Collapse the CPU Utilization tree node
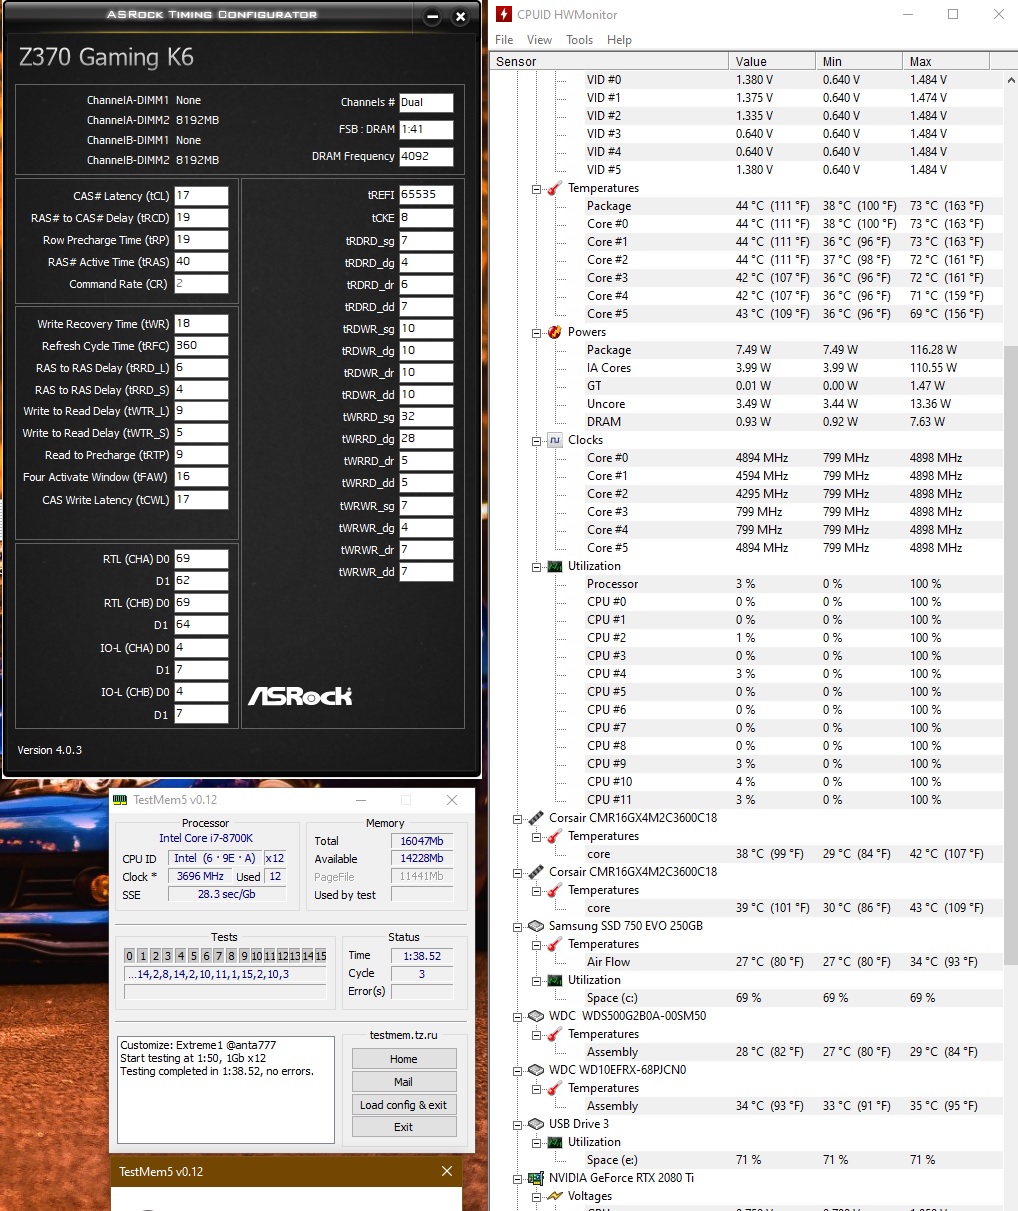1018x1211 pixels. tap(537, 566)
